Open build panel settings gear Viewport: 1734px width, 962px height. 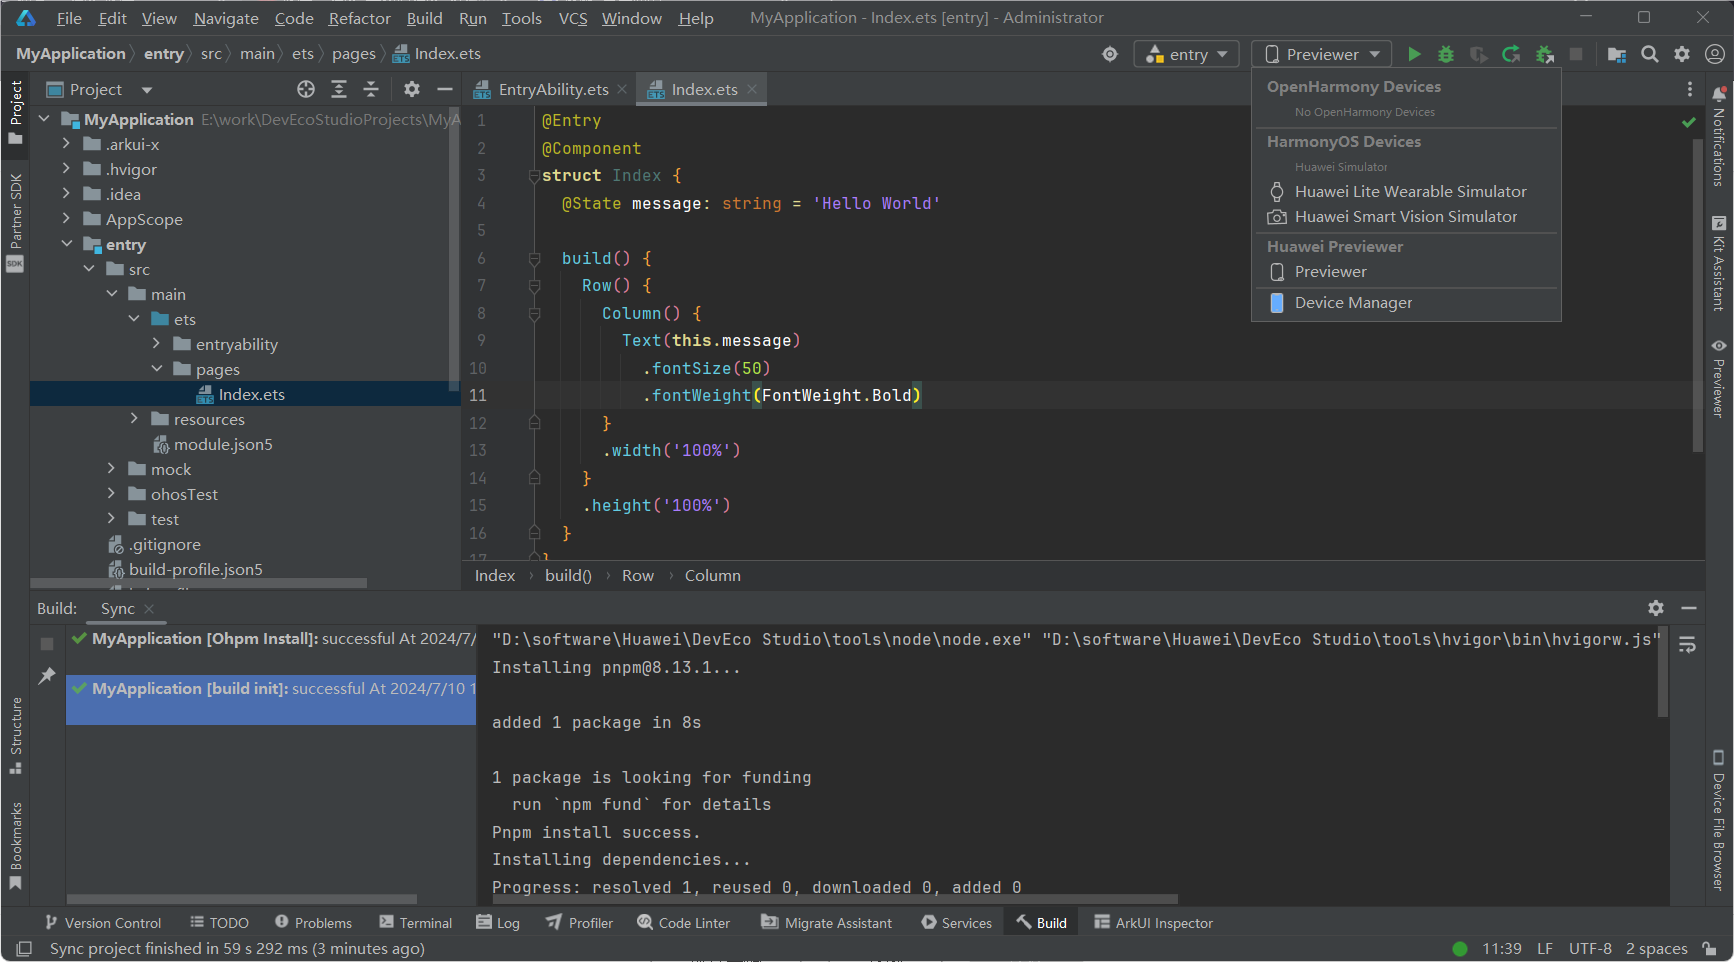(1656, 608)
